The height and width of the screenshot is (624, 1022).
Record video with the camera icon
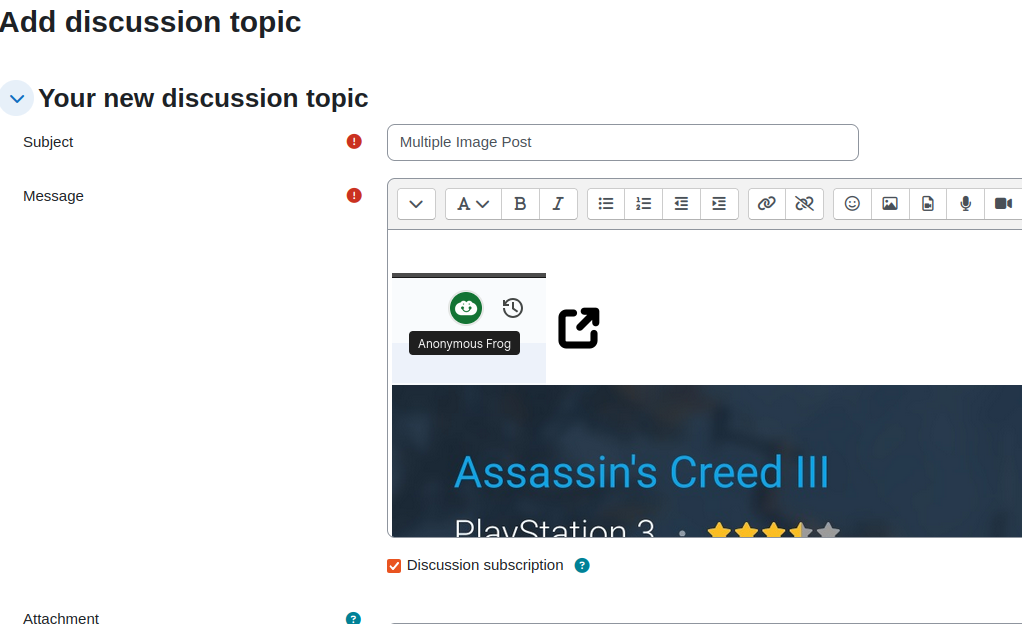tap(1003, 204)
